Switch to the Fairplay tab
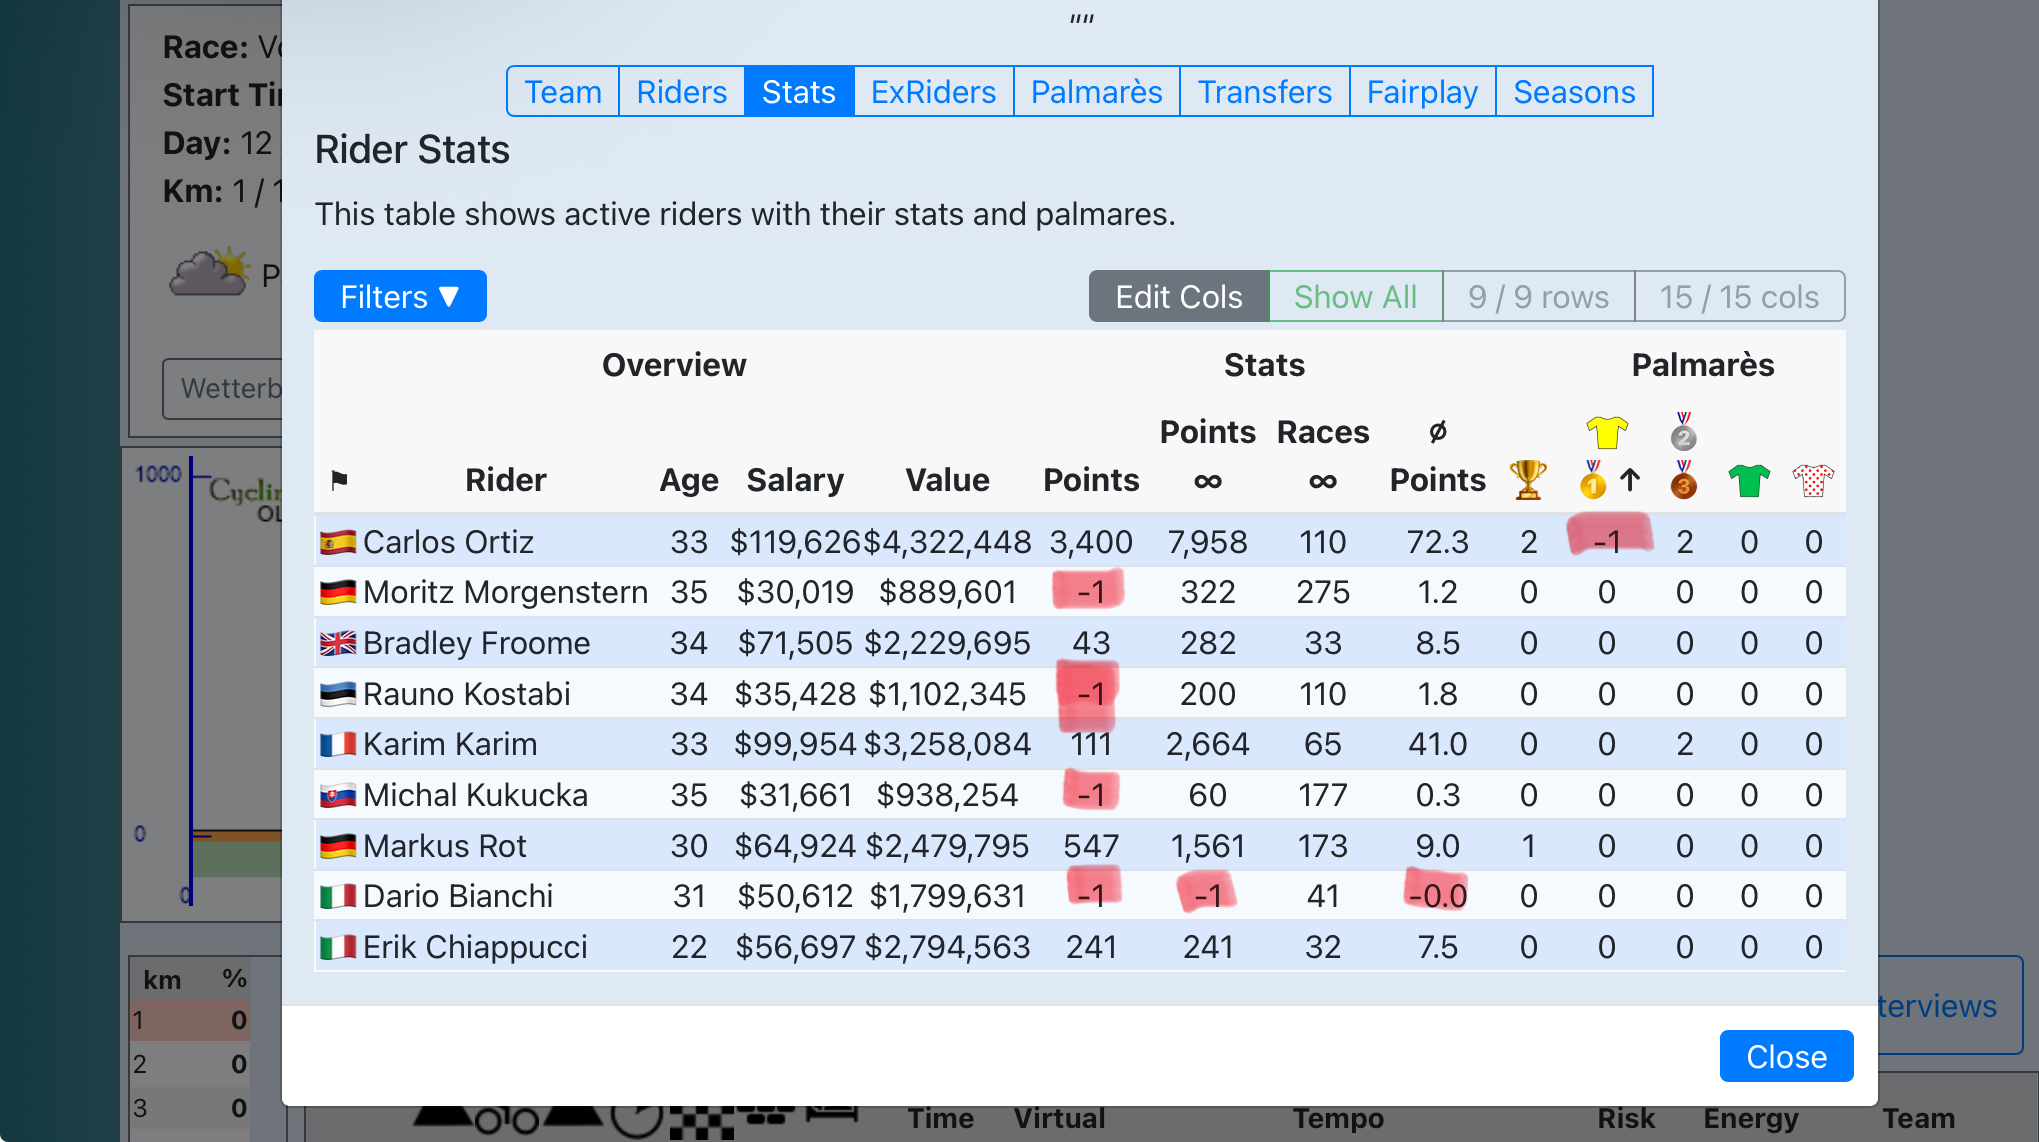2039x1142 pixels. (x=1421, y=92)
